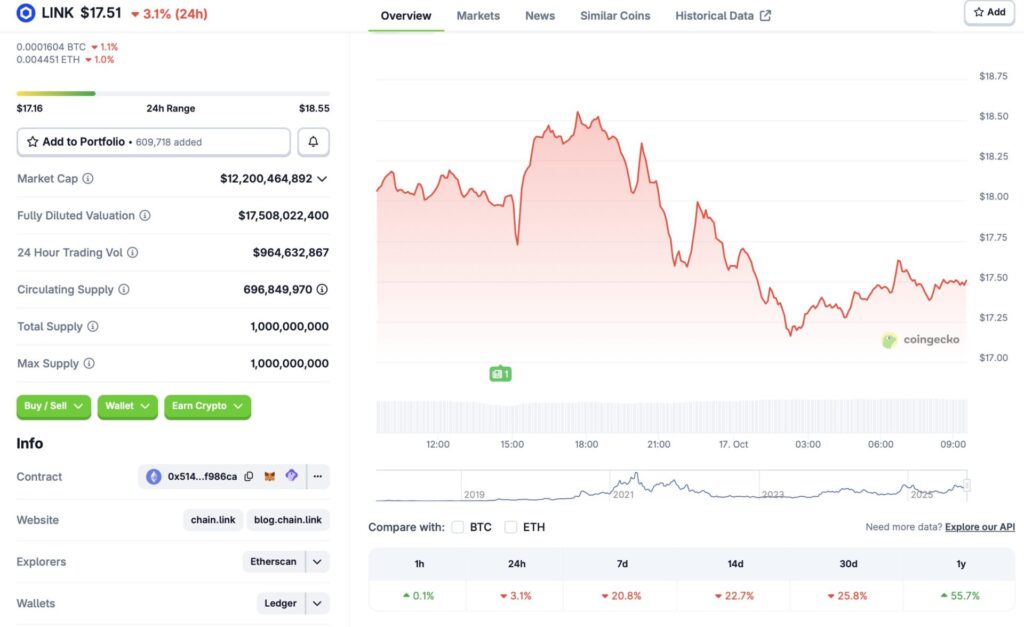Viewport: 1024px width, 627px height.
Task: Follow the Explore our API link
Action: [979, 527]
